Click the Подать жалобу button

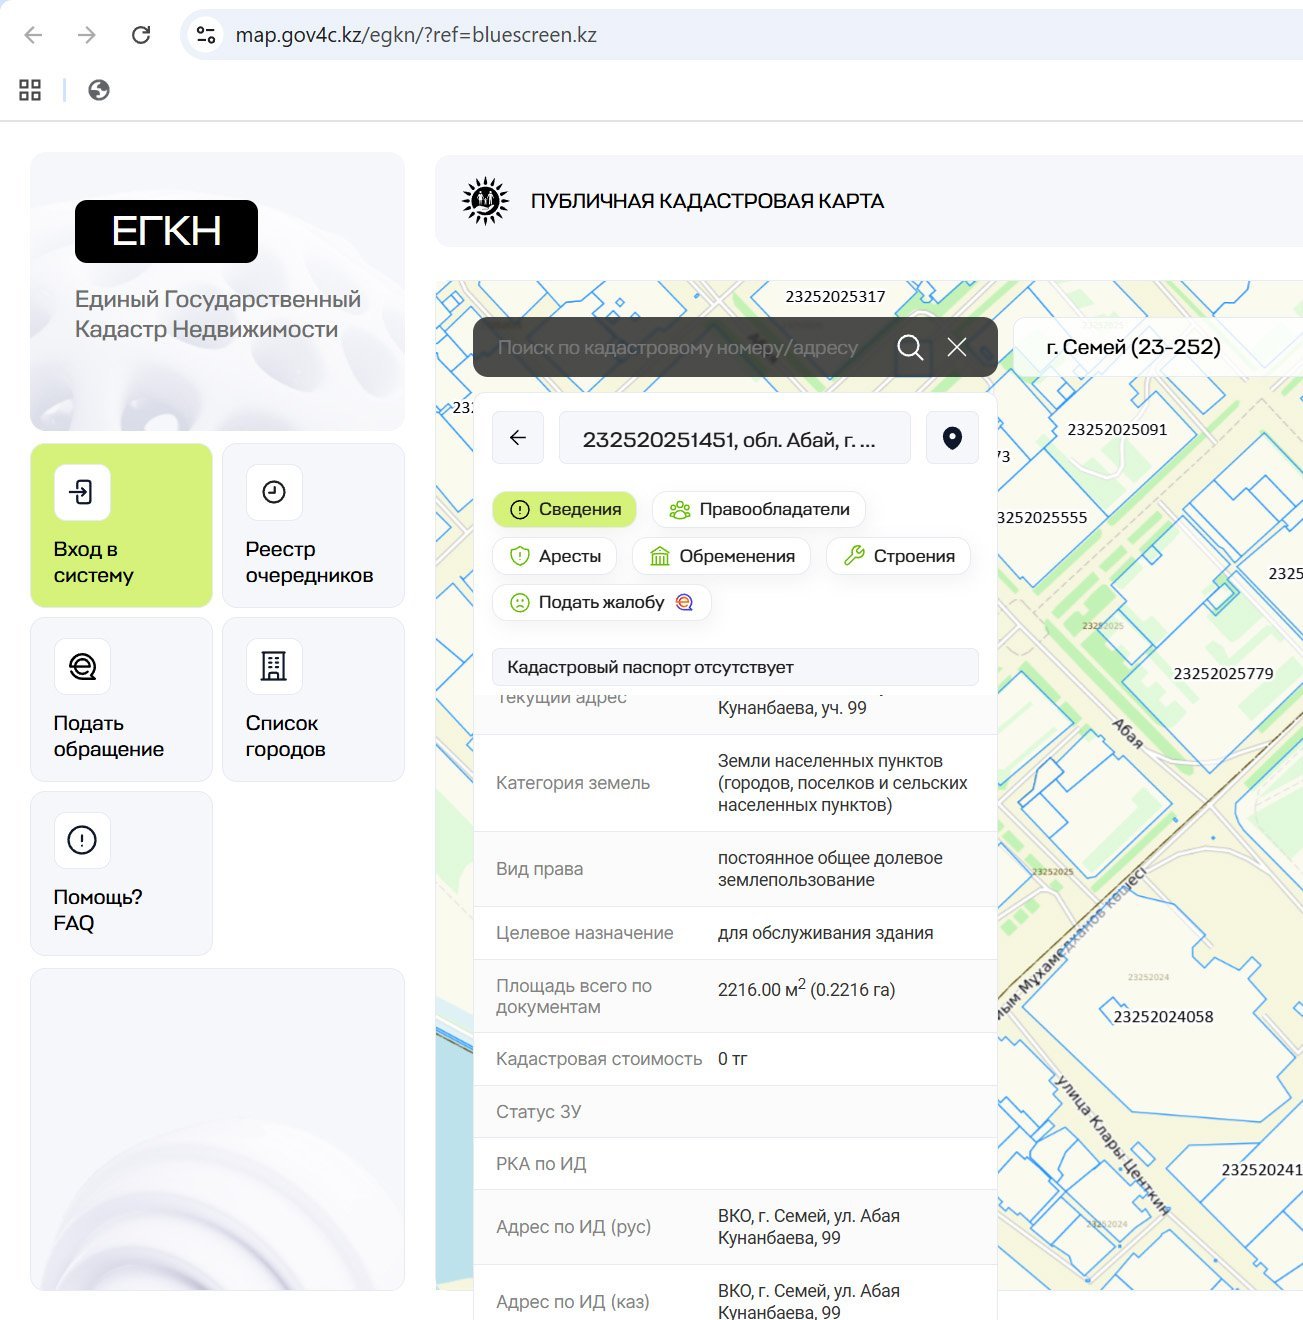click(601, 602)
